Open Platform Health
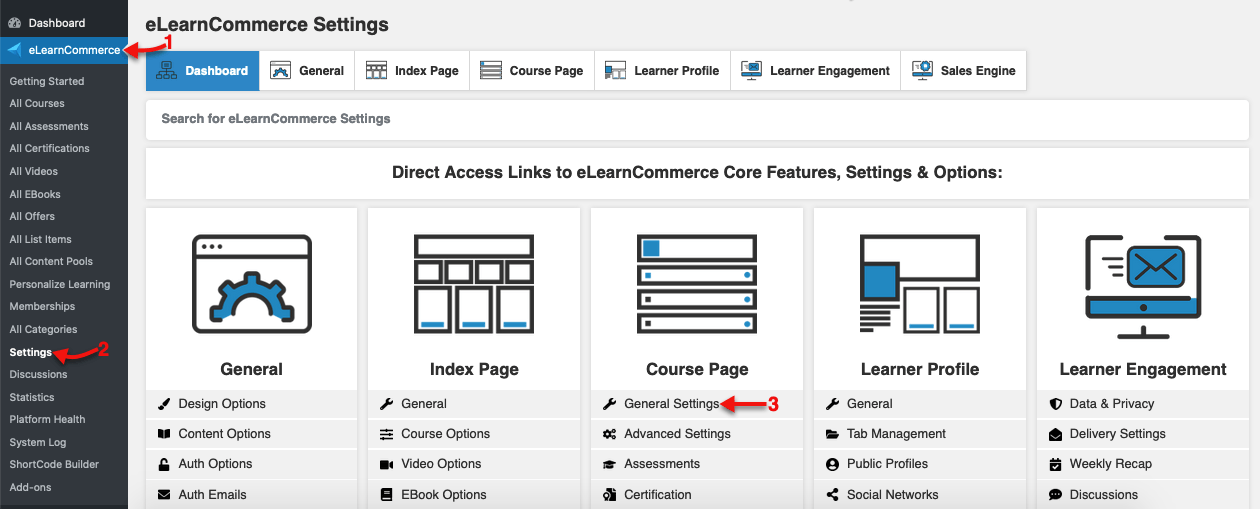The image size is (1260, 509). 47,419
